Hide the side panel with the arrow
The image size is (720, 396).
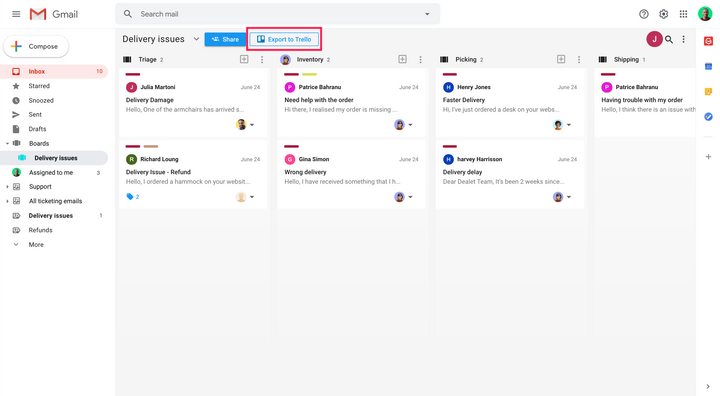click(708, 386)
